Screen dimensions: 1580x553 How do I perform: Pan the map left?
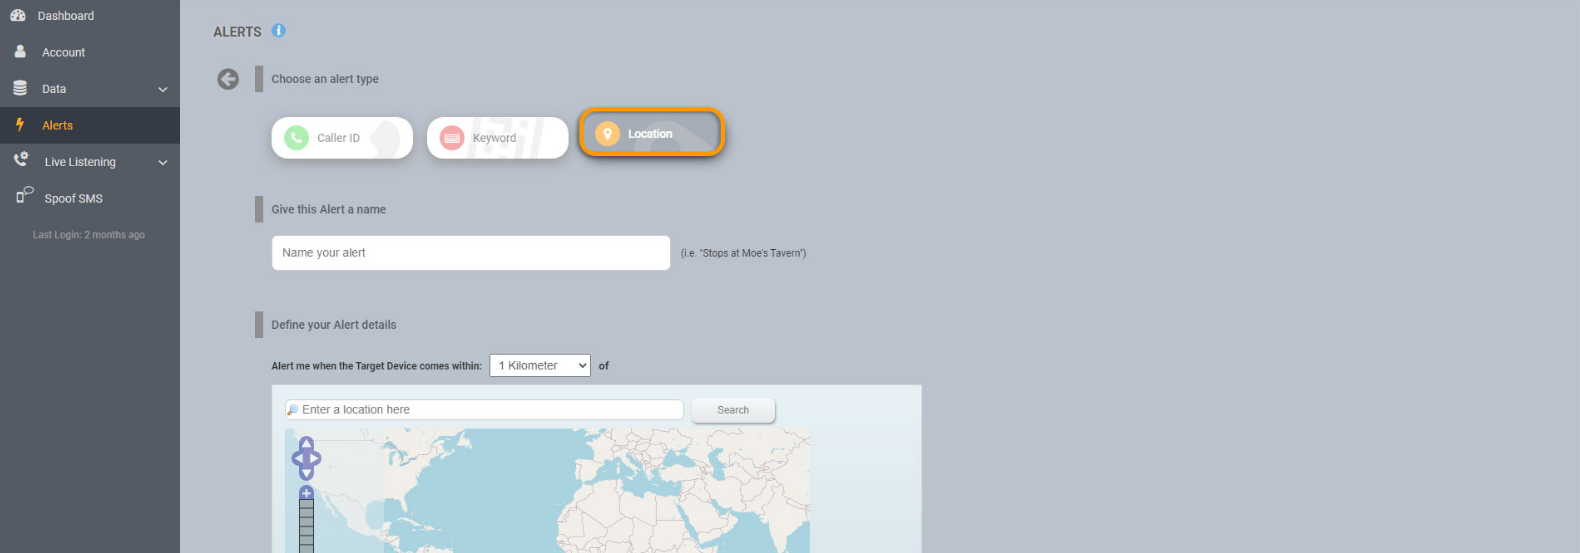pos(297,459)
